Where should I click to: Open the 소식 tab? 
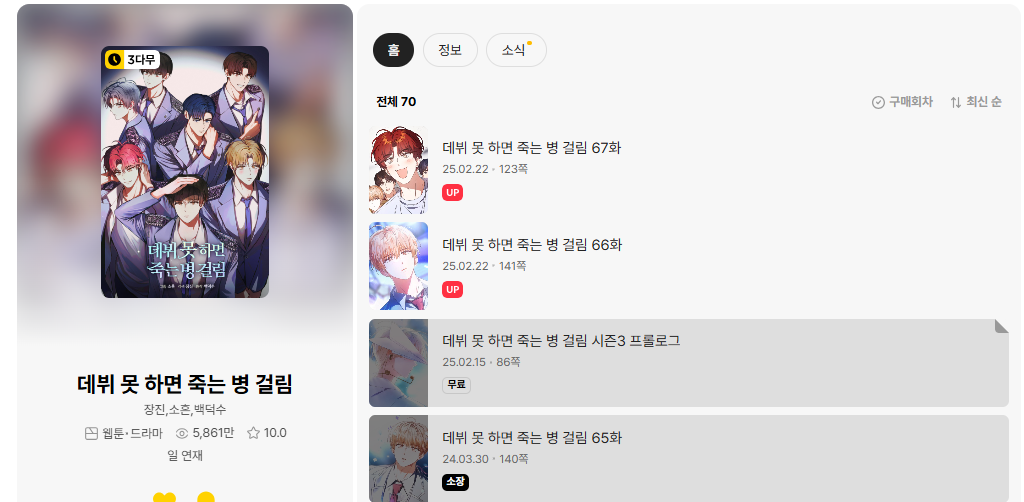pyautogui.click(x=516, y=50)
